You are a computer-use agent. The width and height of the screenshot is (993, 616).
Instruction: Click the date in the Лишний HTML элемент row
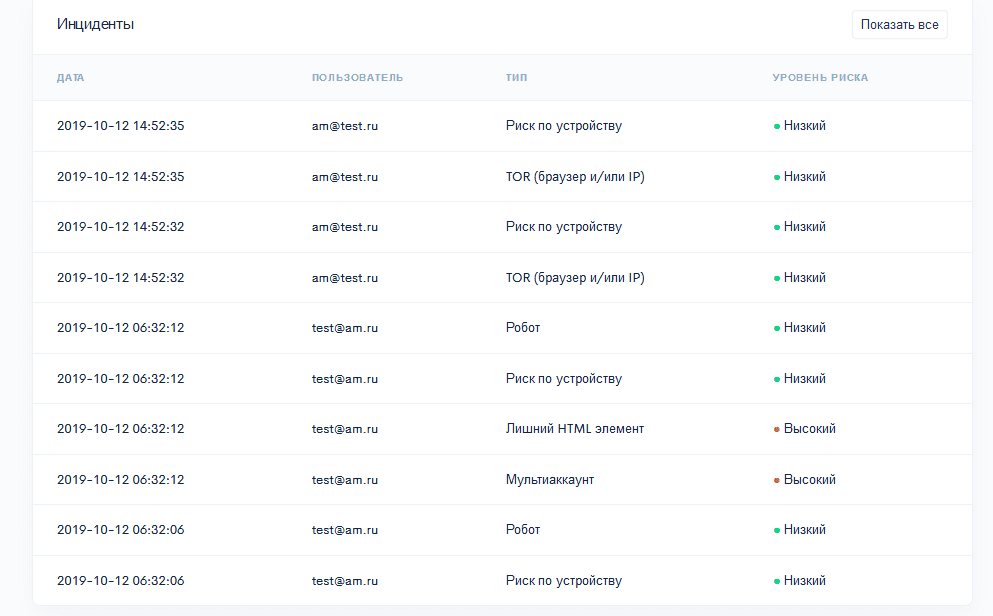[x=120, y=429]
